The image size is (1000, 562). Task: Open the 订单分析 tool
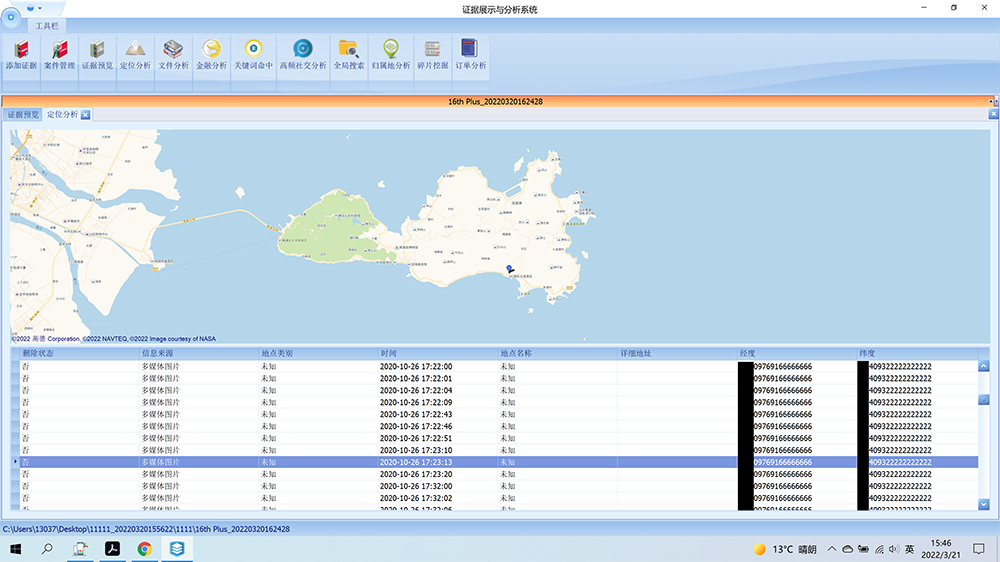pos(471,55)
